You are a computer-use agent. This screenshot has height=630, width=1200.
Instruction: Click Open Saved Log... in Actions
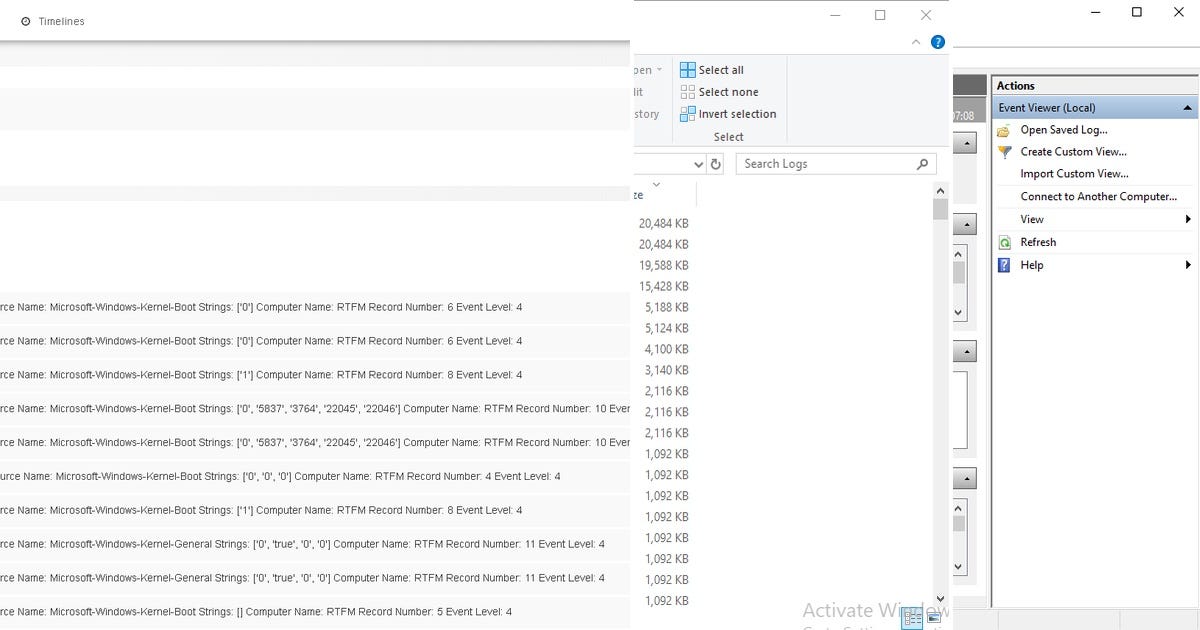click(x=1063, y=130)
